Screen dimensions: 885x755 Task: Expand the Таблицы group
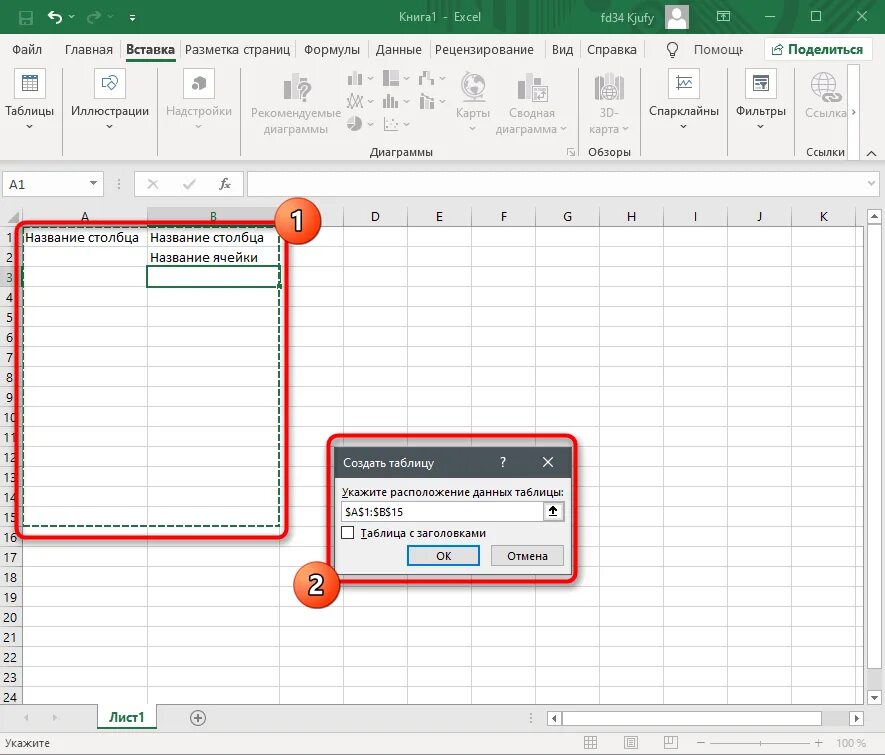coord(29,100)
